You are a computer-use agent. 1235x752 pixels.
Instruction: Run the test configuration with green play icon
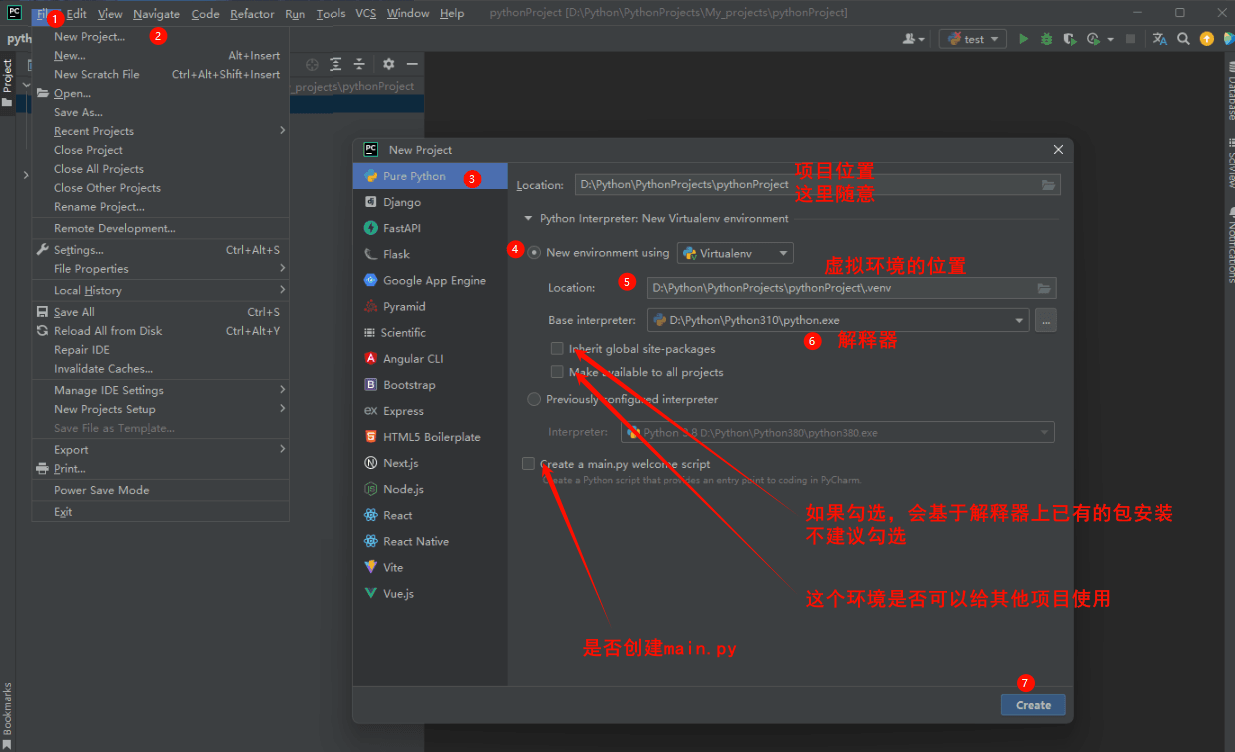coord(1023,39)
